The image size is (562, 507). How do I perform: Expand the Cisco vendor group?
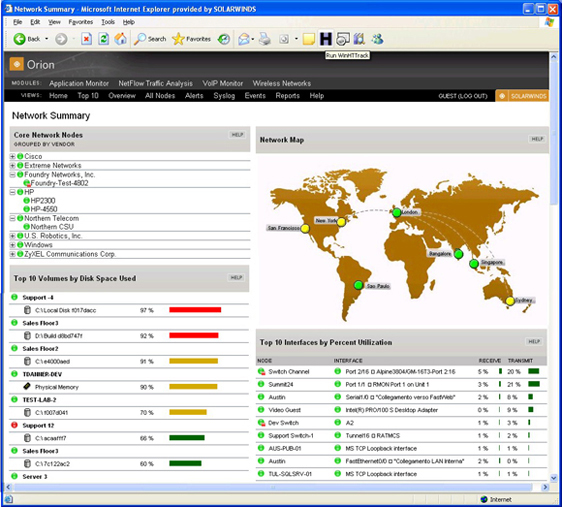[x=13, y=156]
